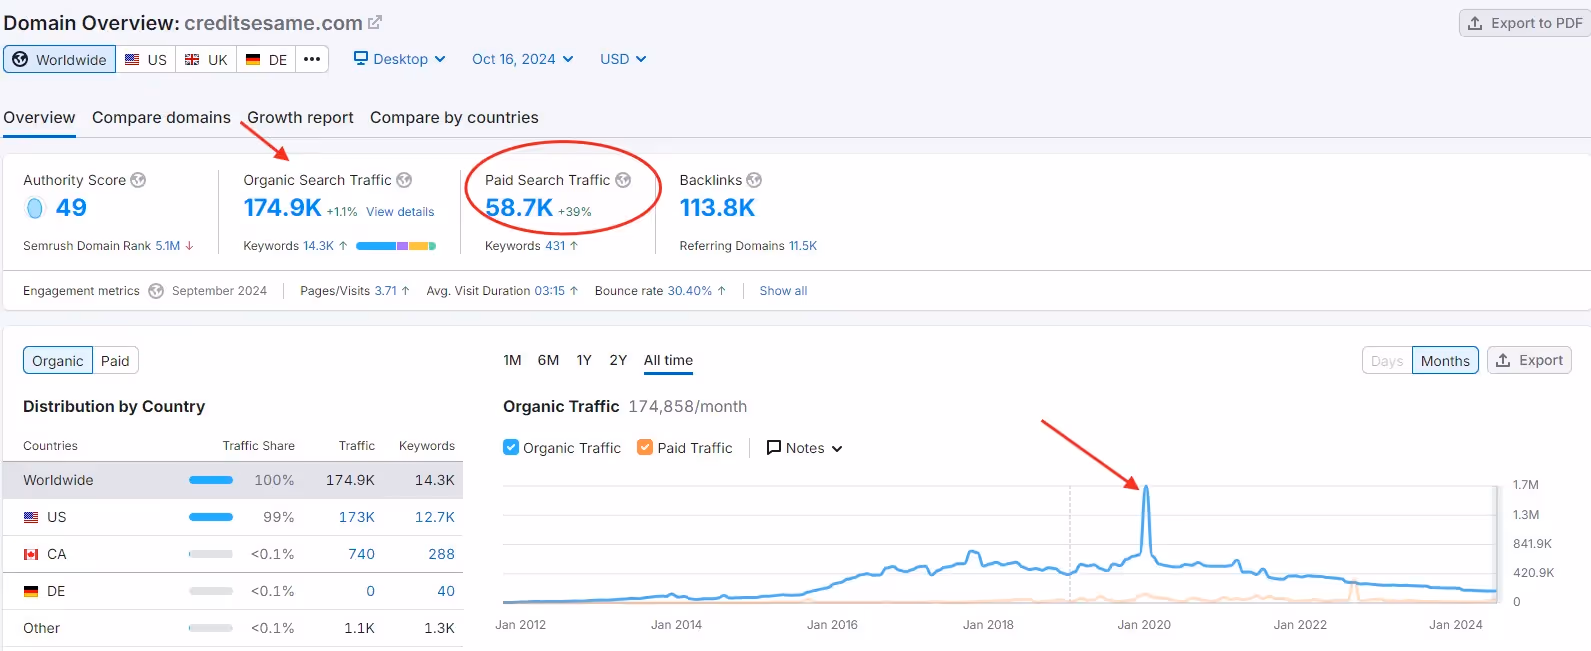Click the Worldwide traffic share bar
This screenshot has width=1591, height=651.
[211, 480]
